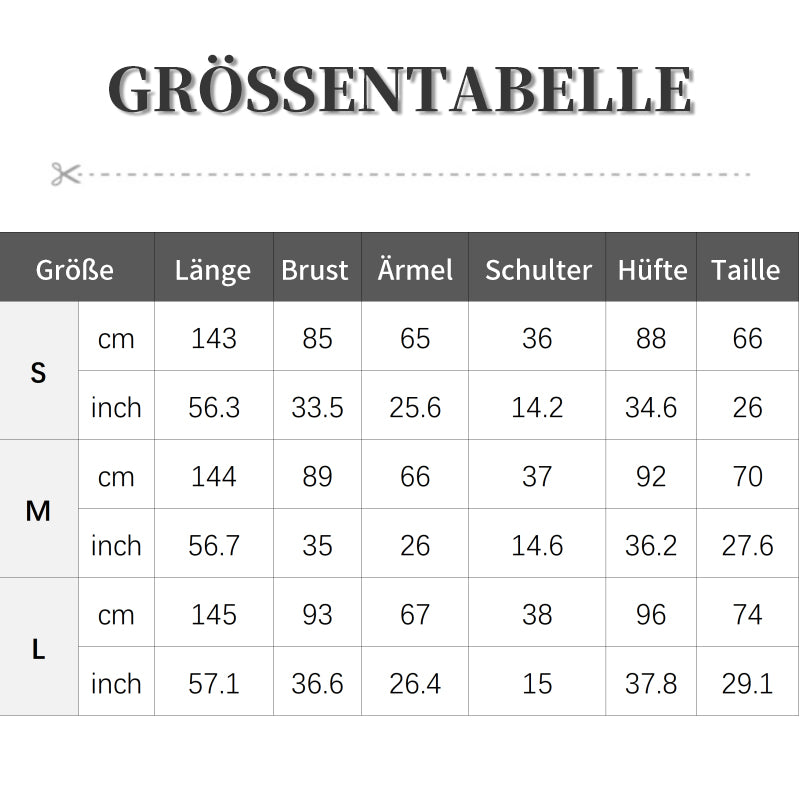Image resolution: width=800 pixels, height=800 pixels.
Task: Click the dashed cut line
Action: click(420, 174)
